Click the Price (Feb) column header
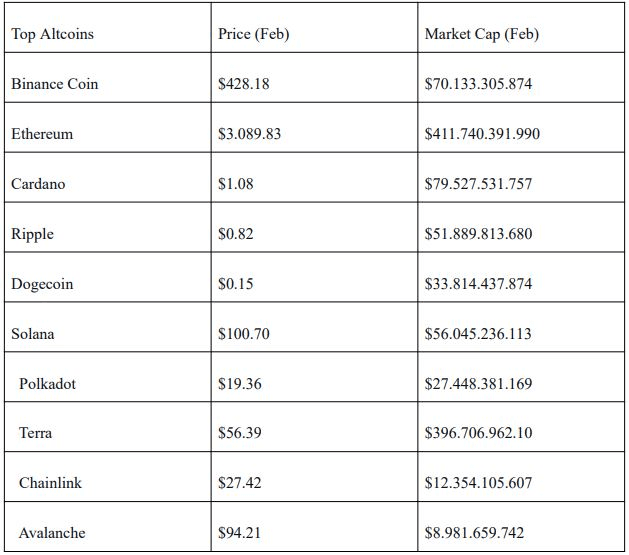The height and width of the screenshot is (555, 629). pyautogui.click(x=253, y=34)
